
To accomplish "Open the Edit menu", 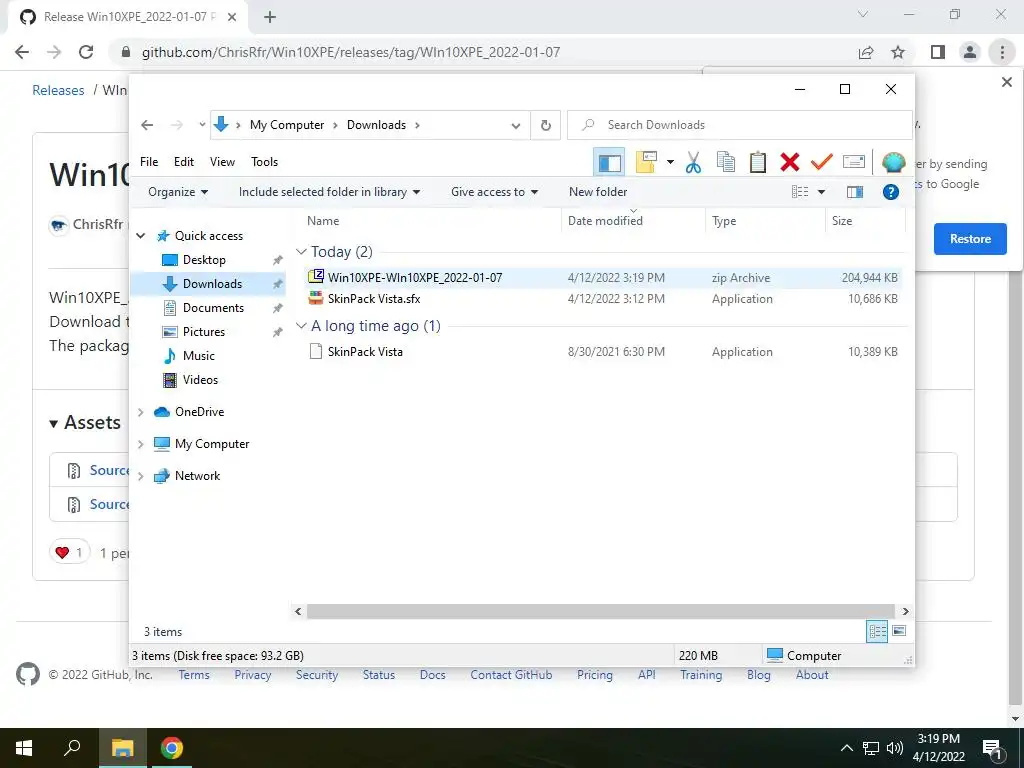I will coord(184,162).
